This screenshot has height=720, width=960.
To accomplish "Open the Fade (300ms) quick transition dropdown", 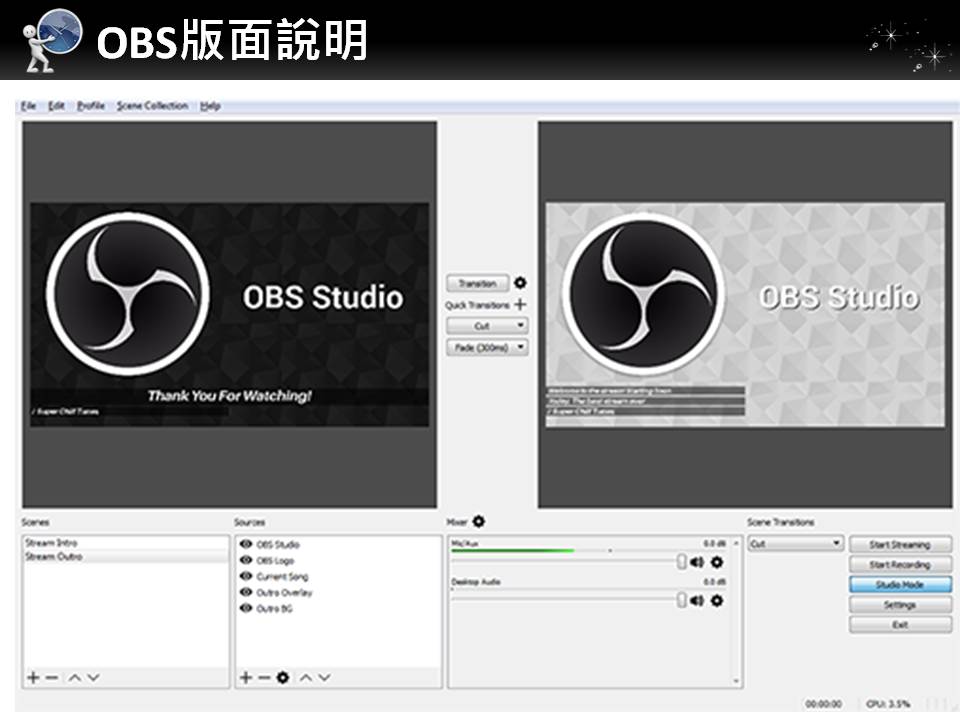I will coord(487,347).
